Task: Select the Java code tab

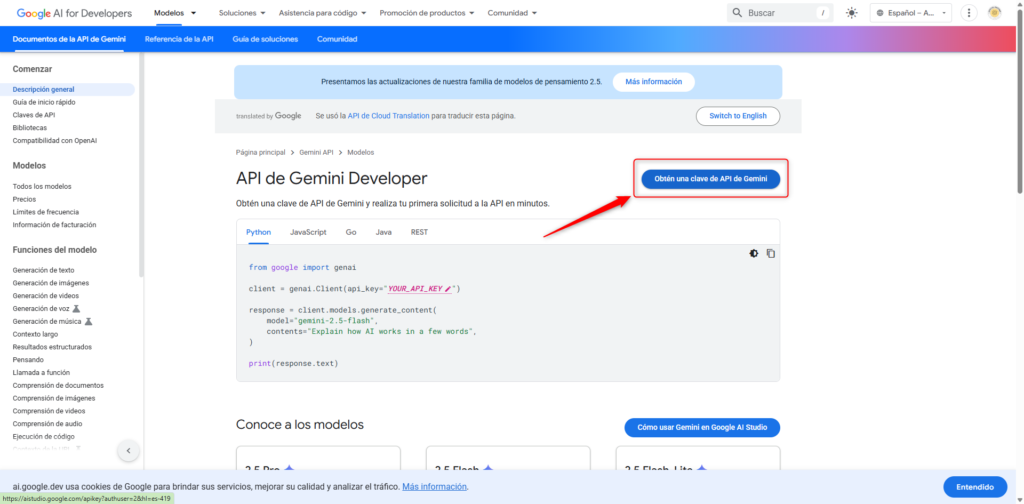Action: point(383,232)
